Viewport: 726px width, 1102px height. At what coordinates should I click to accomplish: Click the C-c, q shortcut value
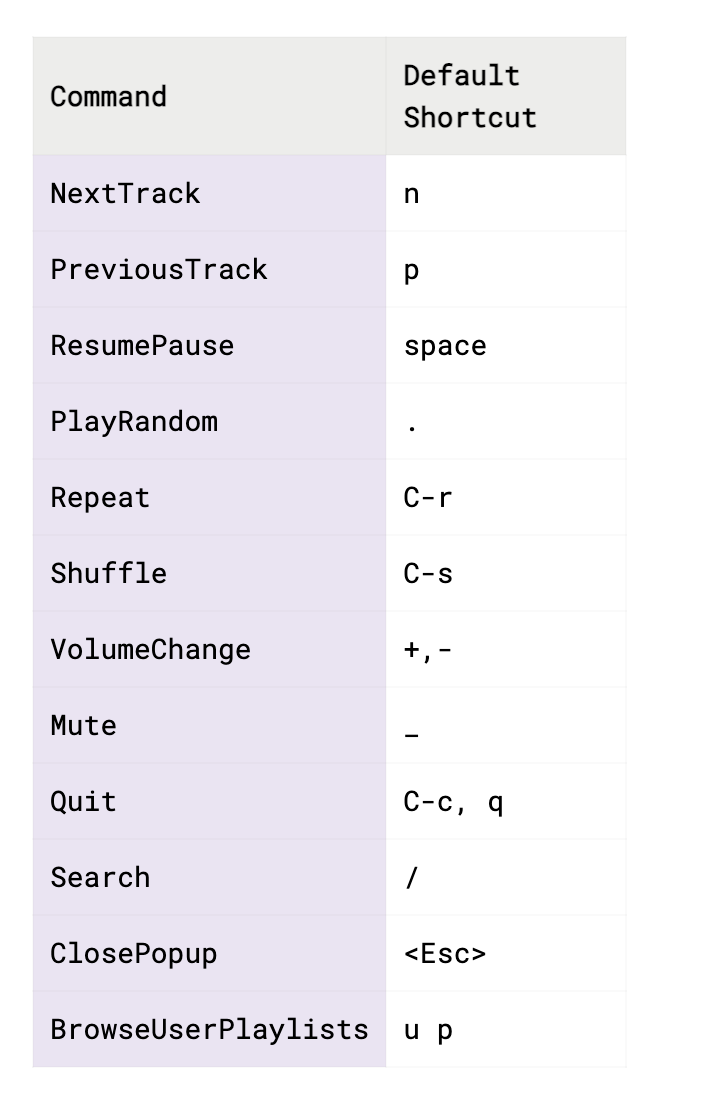coord(453,802)
